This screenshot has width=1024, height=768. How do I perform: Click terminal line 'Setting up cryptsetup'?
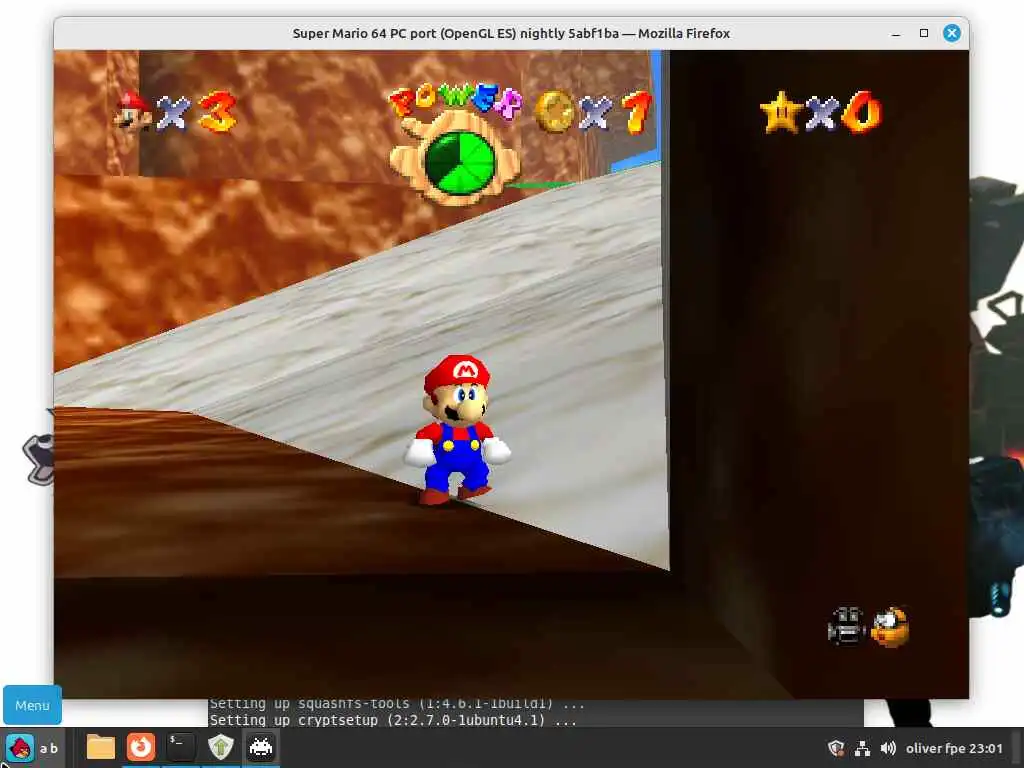[x=392, y=720]
